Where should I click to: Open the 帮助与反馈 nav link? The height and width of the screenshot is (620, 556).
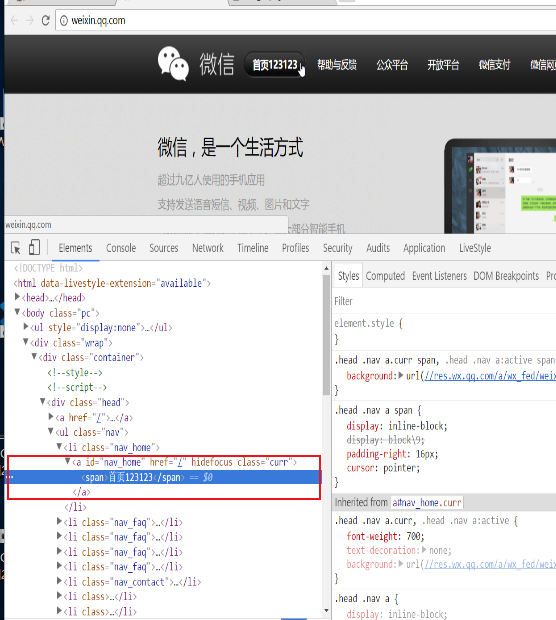[337, 64]
